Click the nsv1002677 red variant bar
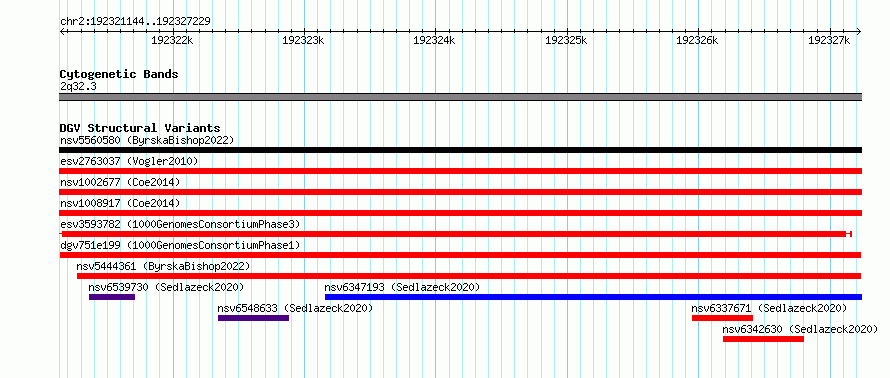The image size is (890, 378). 460,192
